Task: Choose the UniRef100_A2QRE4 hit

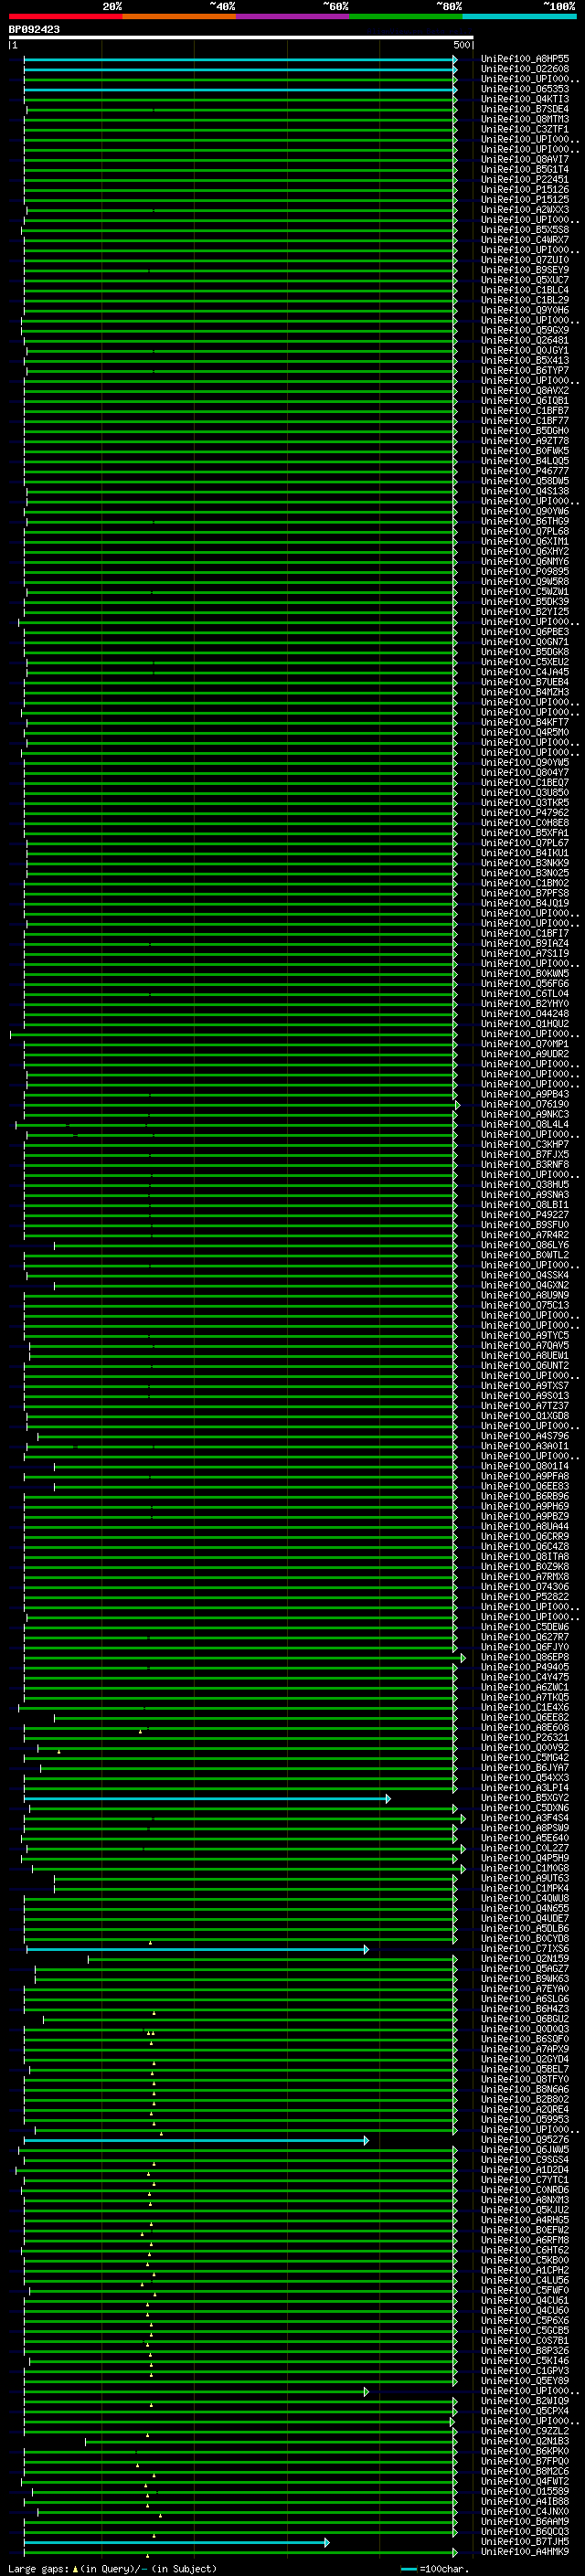Action: 525,2111
